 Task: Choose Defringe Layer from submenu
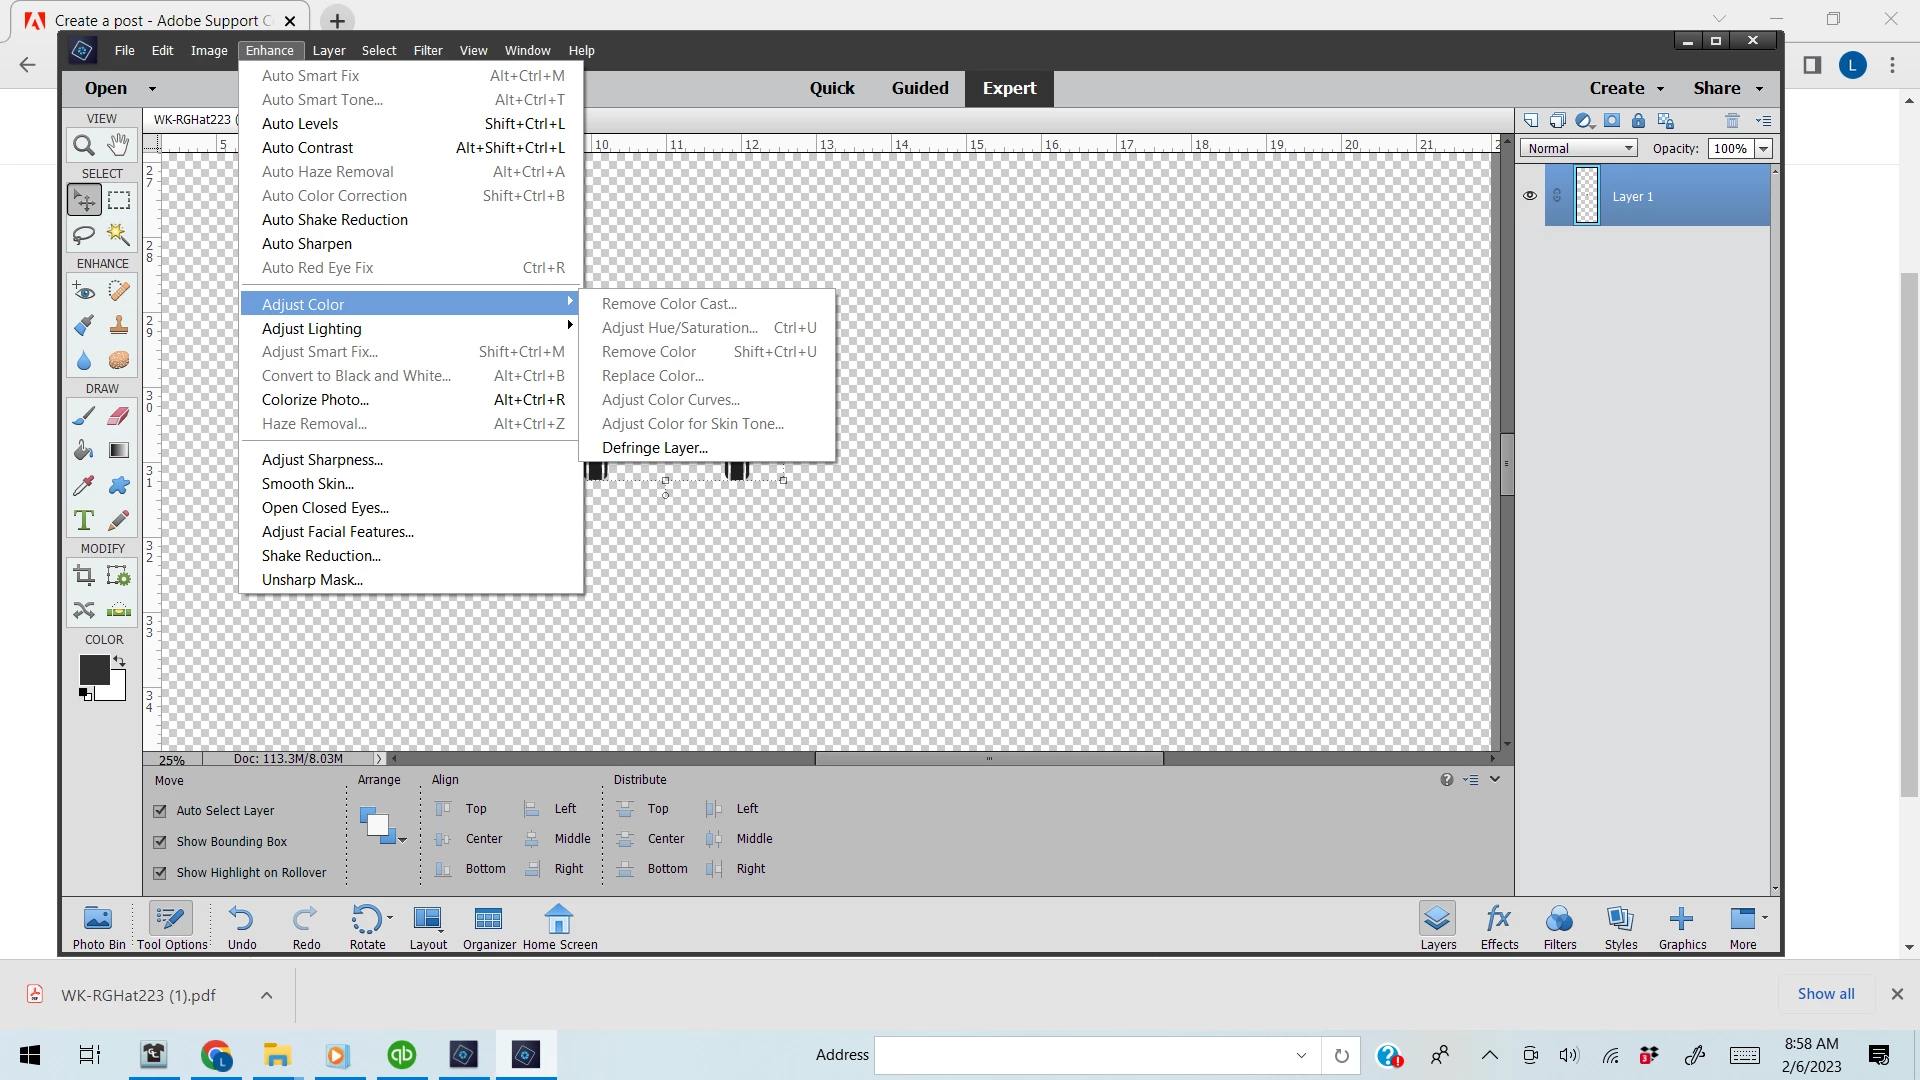[654, 448]
